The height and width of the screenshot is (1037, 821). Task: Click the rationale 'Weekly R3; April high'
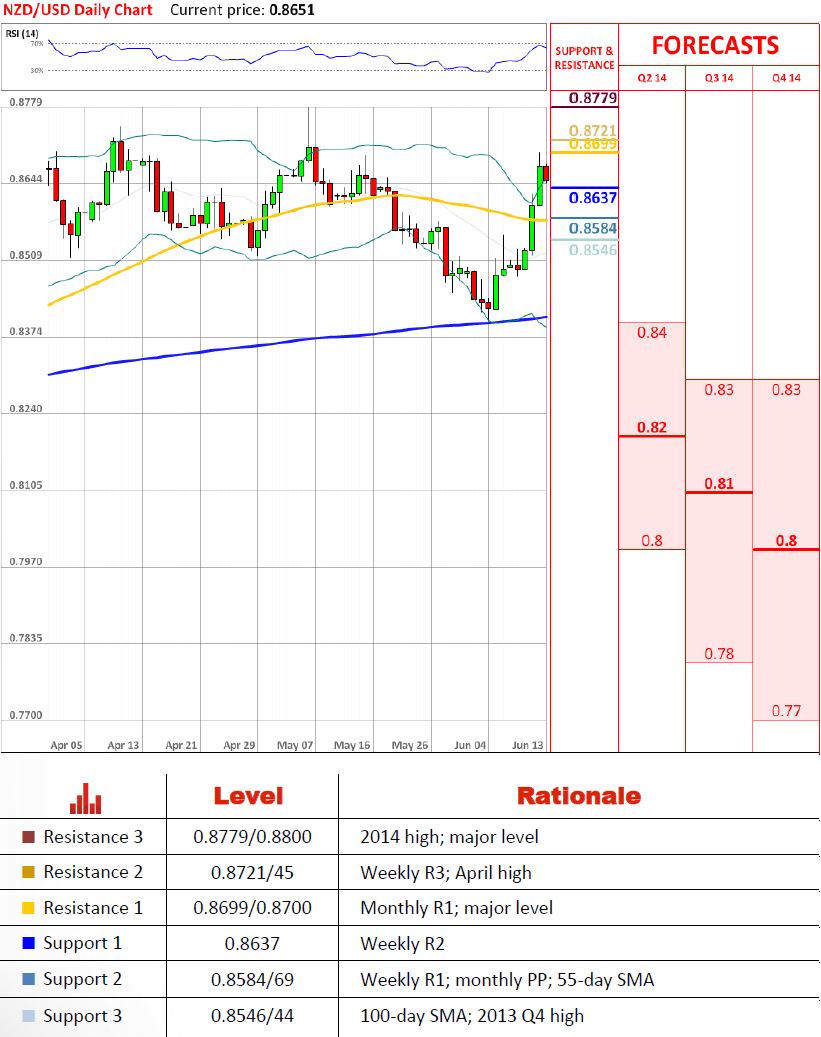[446, 873]
